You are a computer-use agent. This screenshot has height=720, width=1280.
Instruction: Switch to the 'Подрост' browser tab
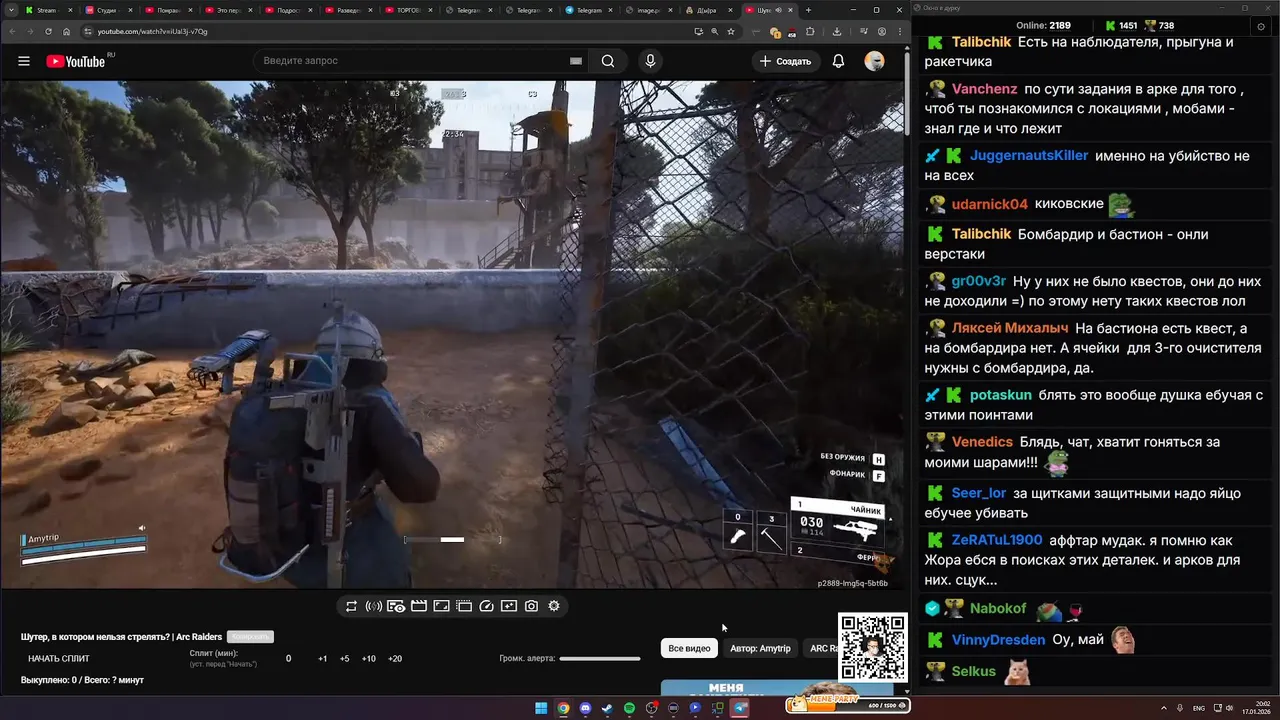pyautogui.click(x=287, y=10)
